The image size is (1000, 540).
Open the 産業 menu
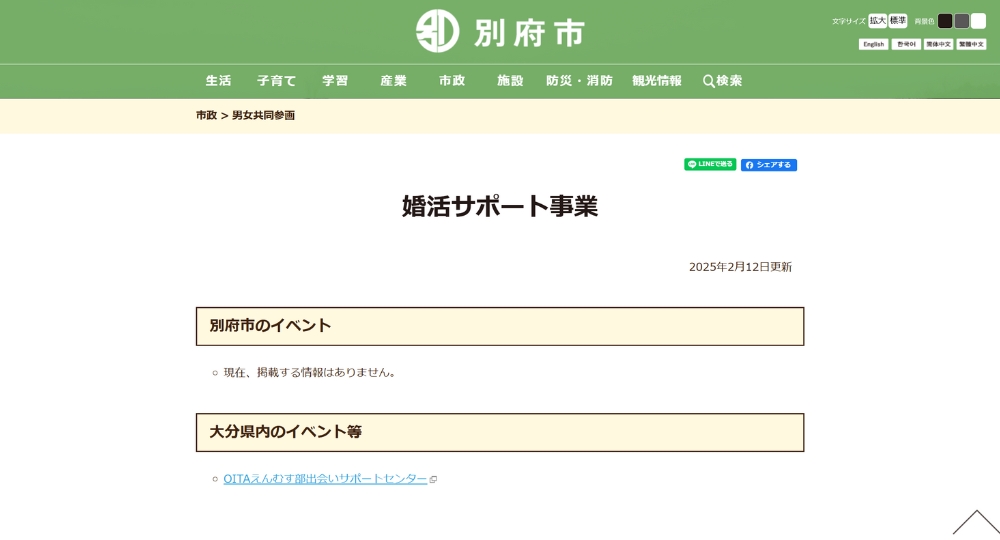pyautogui.click(x=393, y=81)
